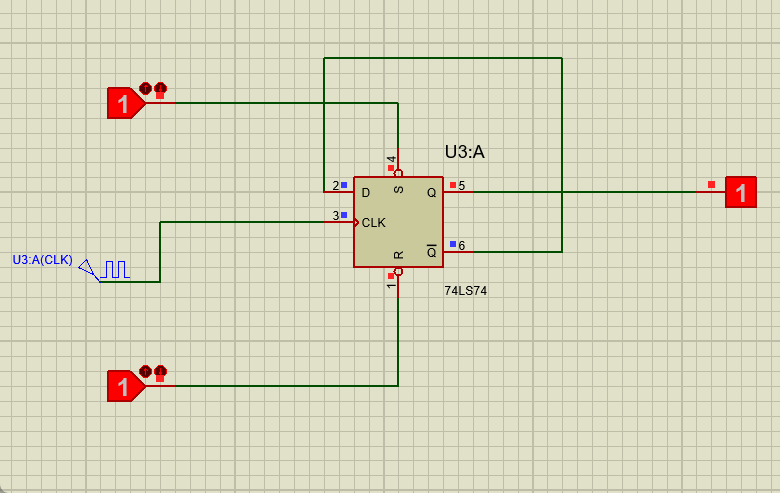Toggle the bottom logic state input
Screen dimensions: 780x493
(x=123, y=385)
